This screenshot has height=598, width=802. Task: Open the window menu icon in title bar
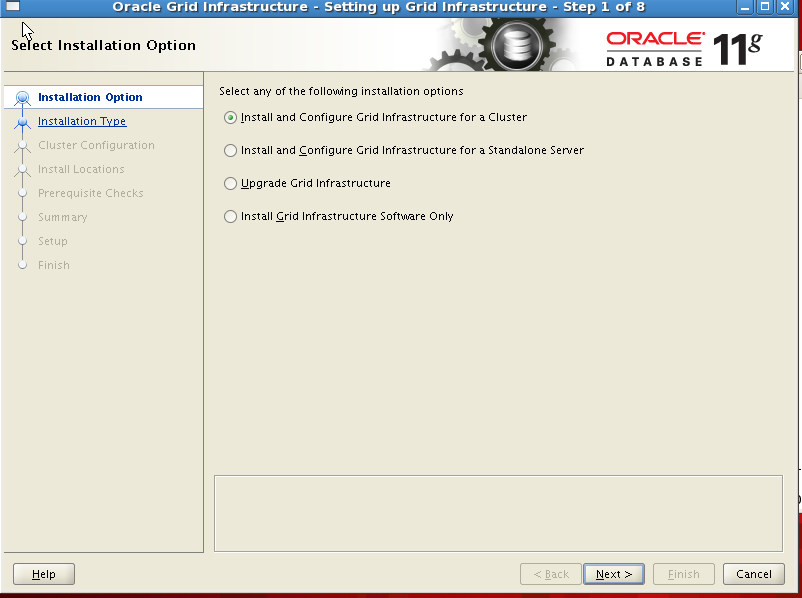(13, 7)
